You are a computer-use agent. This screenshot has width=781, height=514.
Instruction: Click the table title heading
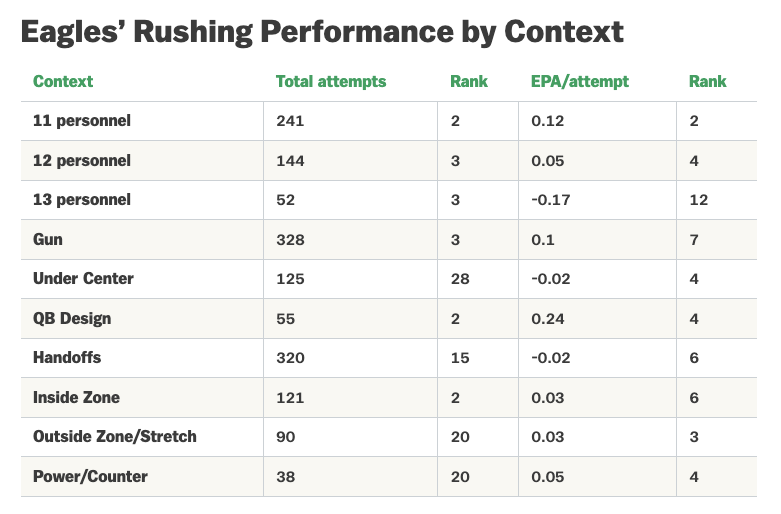coord(322,32)
